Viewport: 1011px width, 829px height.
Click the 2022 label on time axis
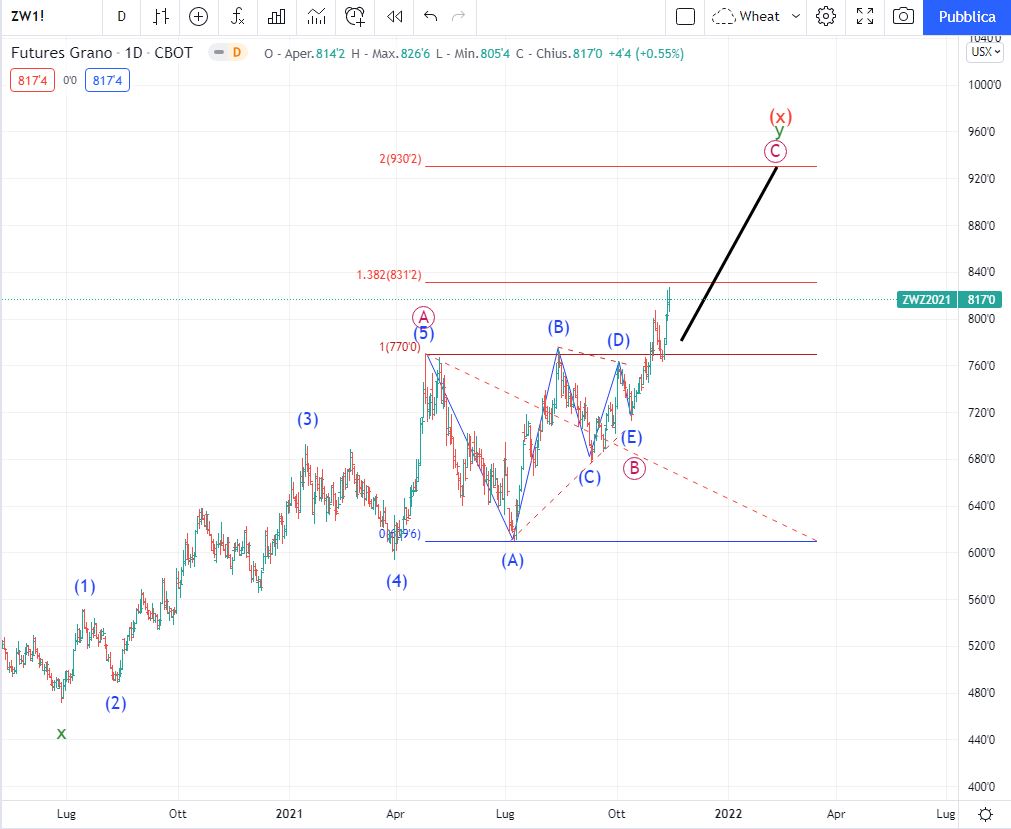[729, 814]
